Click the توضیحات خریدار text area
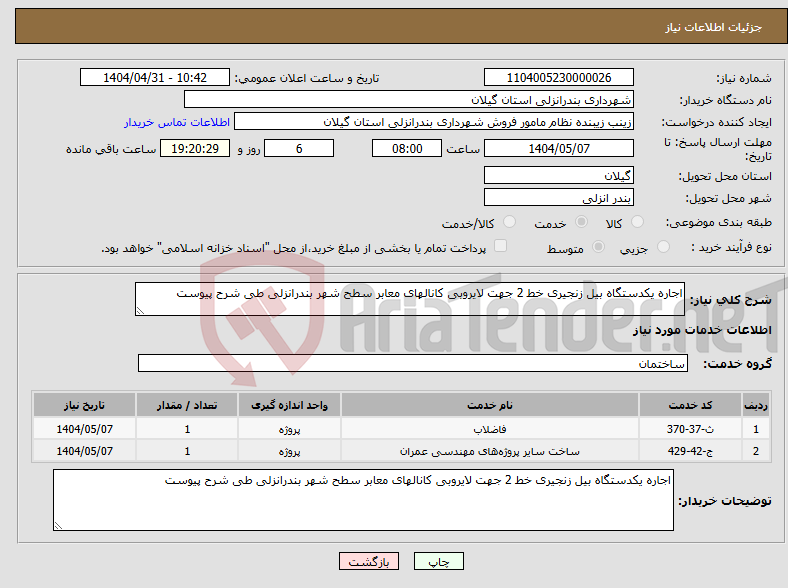788x588 pixels. 363,500
